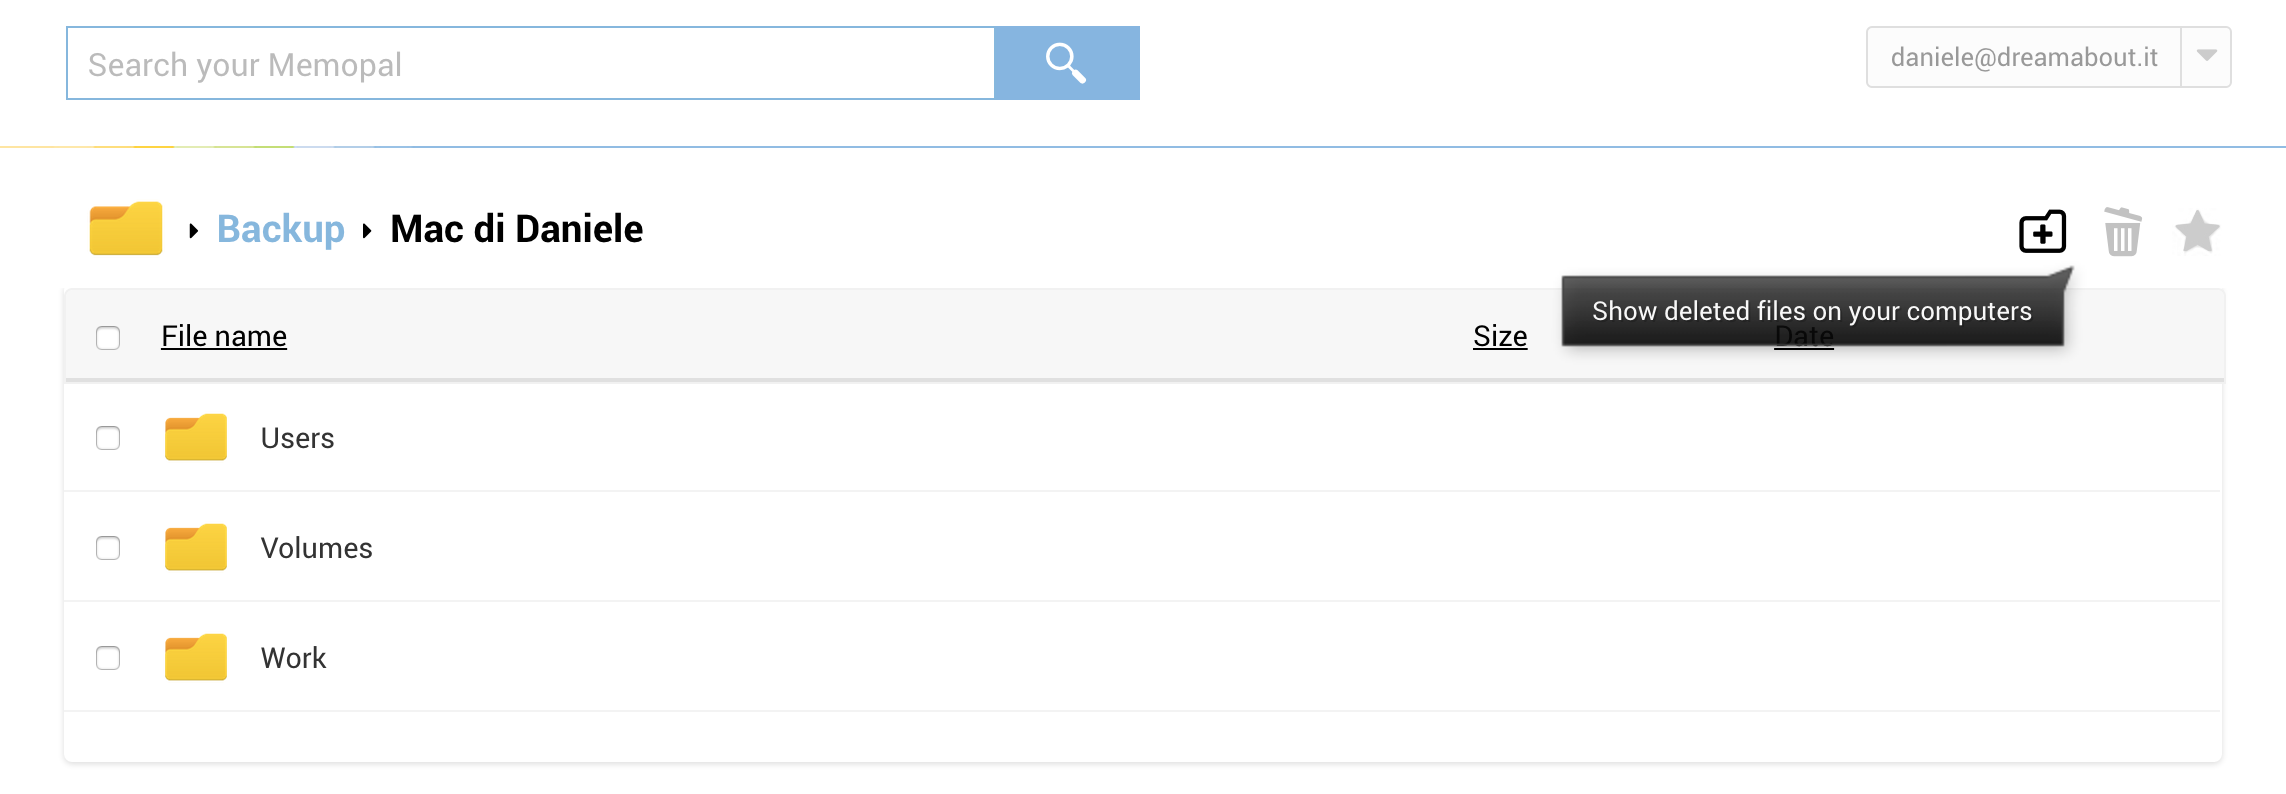Check the Work row checkbox
The height and width of the screenshot is (794, 2286).
click(x=108, y=658)
